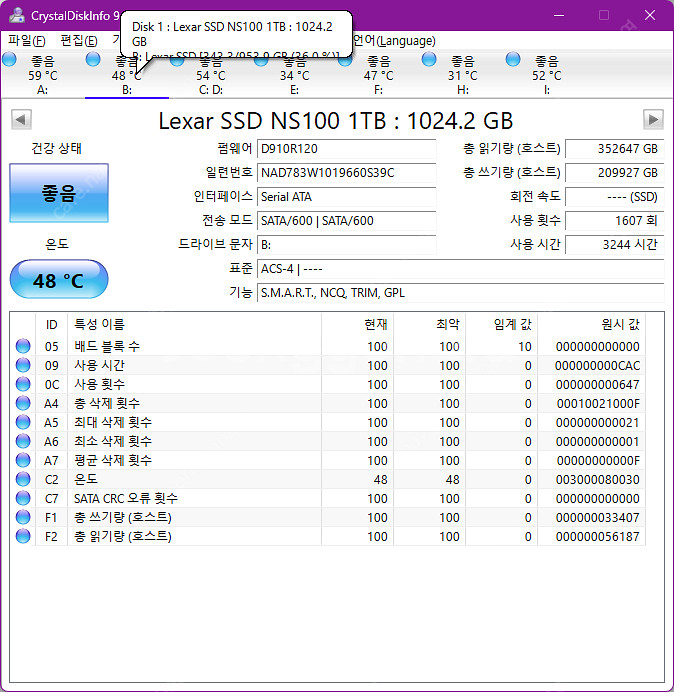Click the status orb of attribute 05

[23, 346]
